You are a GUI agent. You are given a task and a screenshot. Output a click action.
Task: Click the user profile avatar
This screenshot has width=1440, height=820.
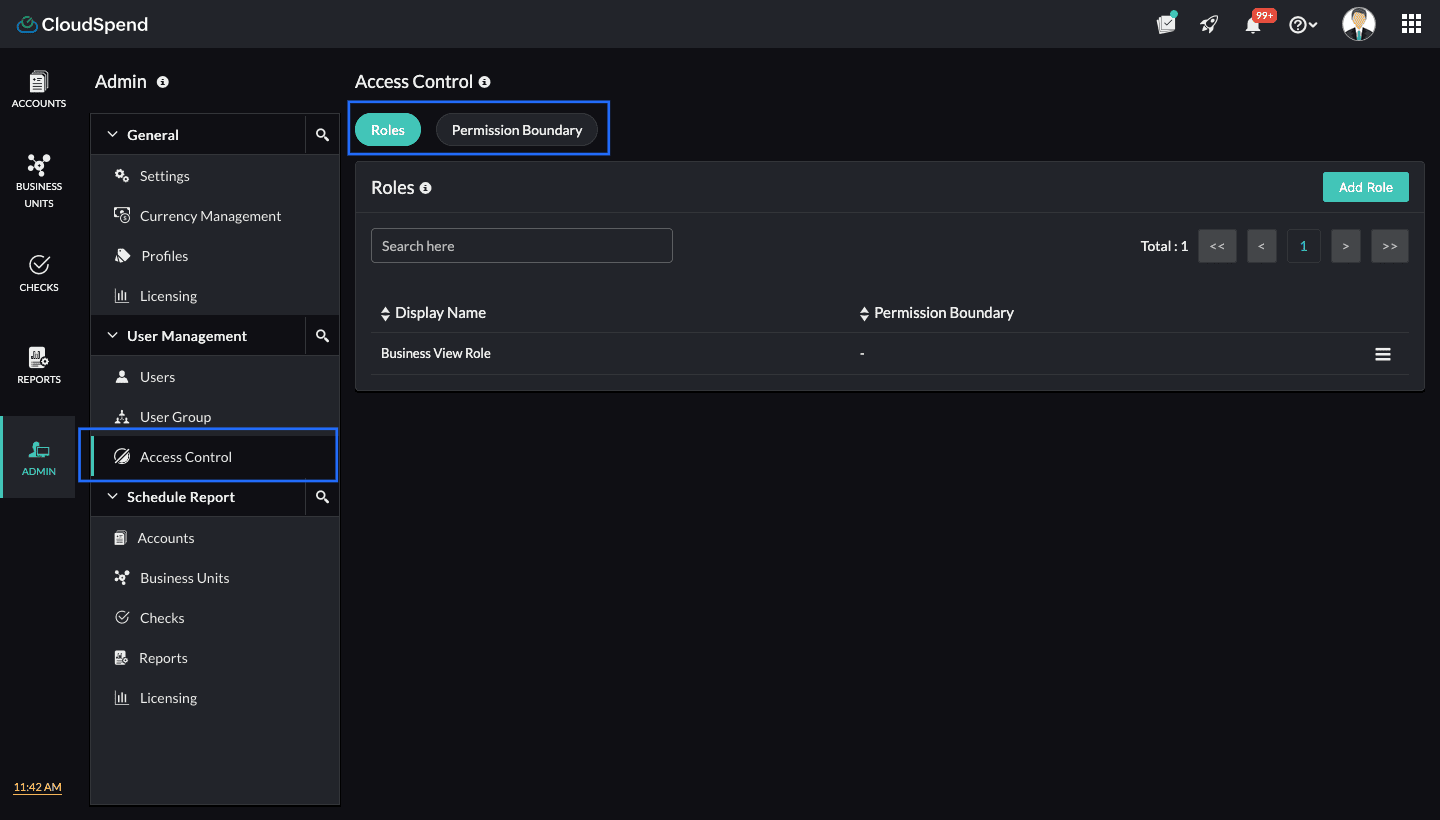click(x=1358, y=24)
